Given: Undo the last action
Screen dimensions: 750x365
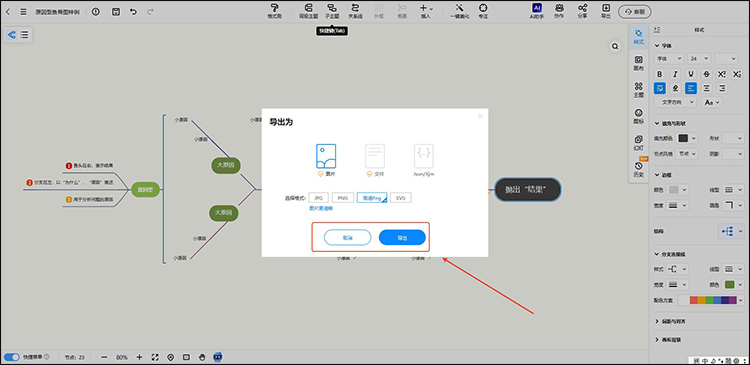Looking at the screenshot, I should 133,11.
